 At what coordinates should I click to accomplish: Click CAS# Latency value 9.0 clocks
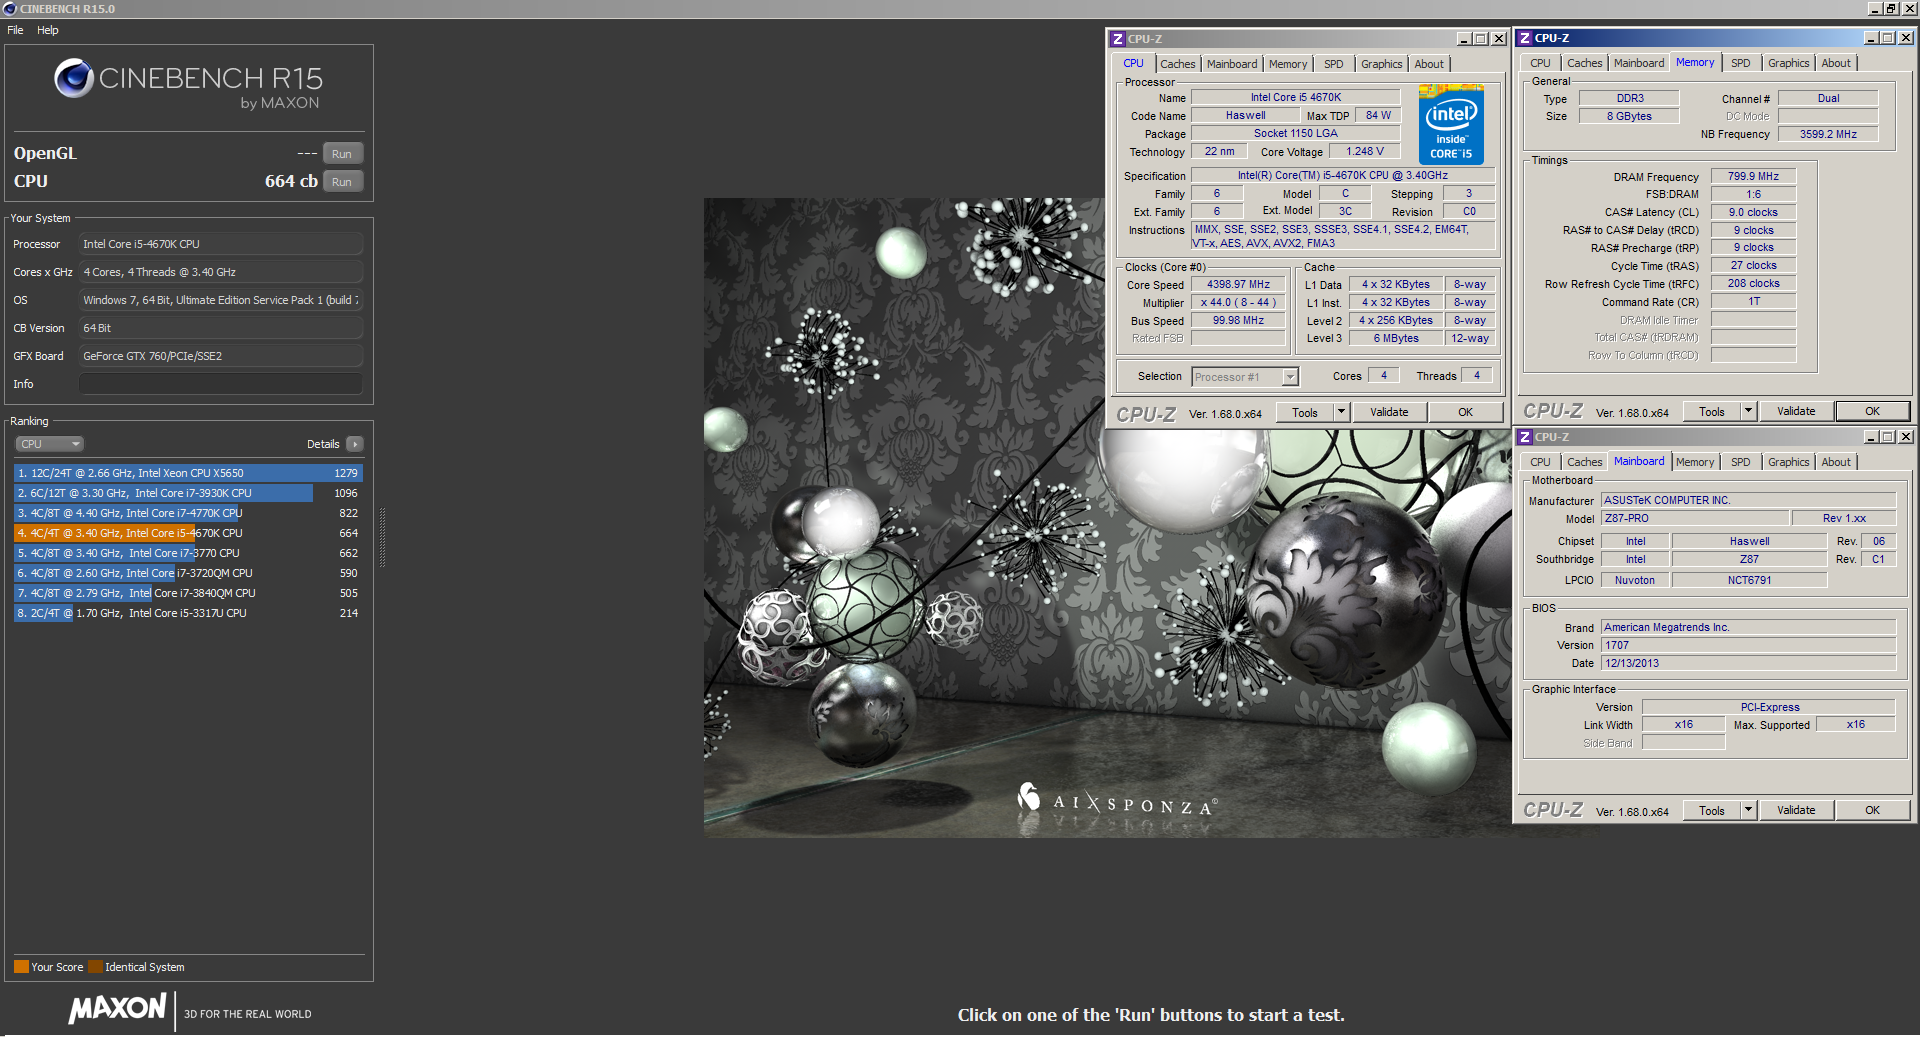[1753, 212]
